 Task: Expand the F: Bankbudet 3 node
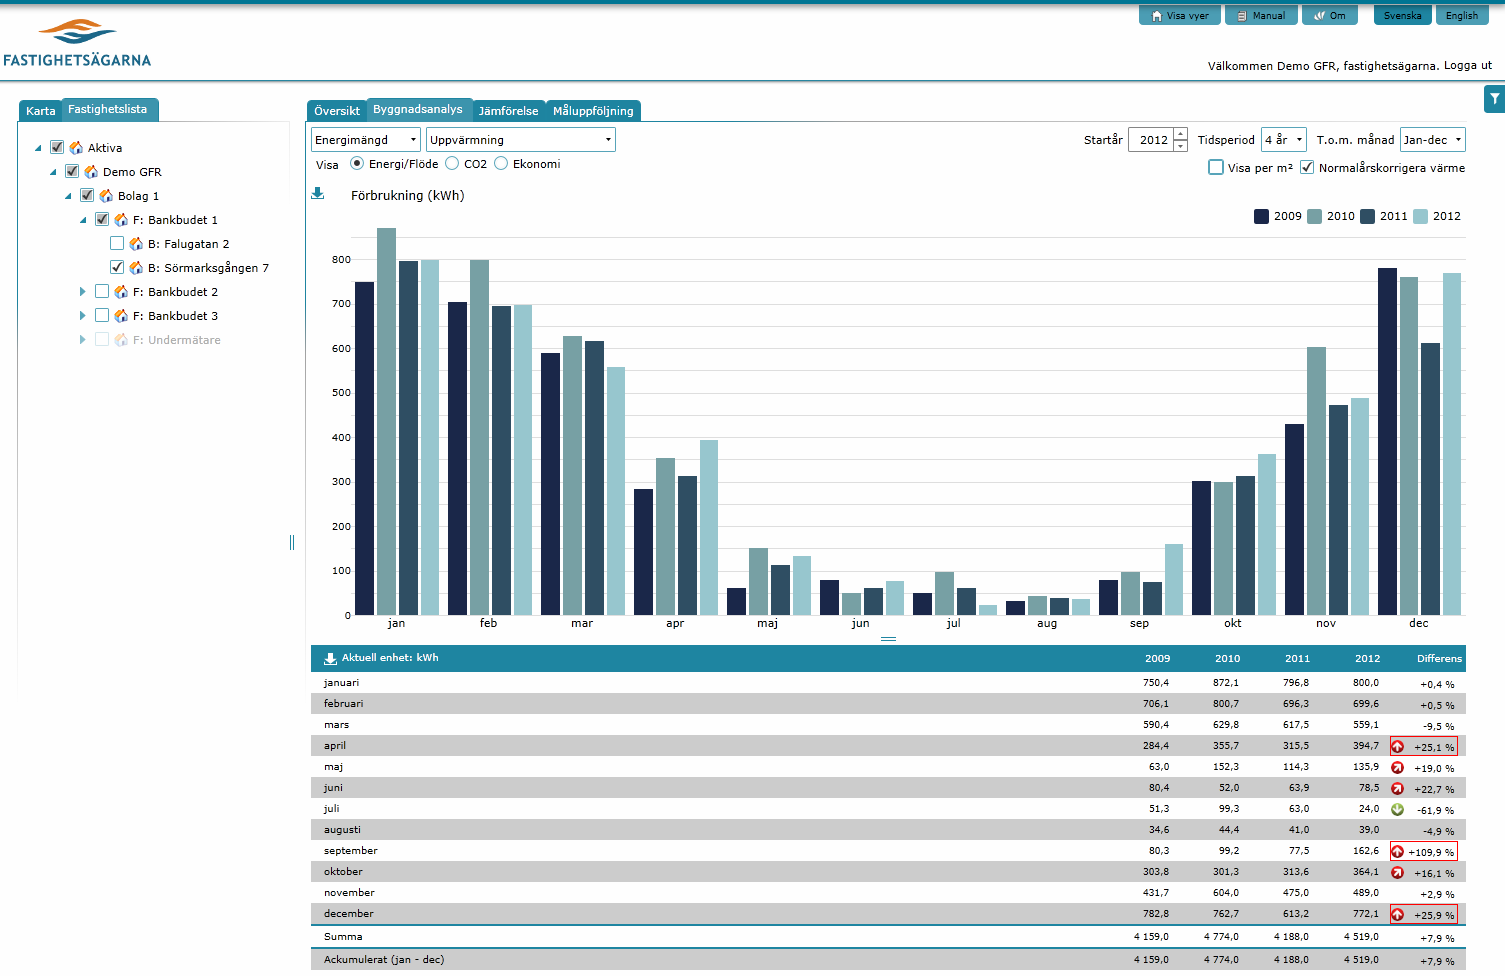pyautogui.click(x=83, y=315)
